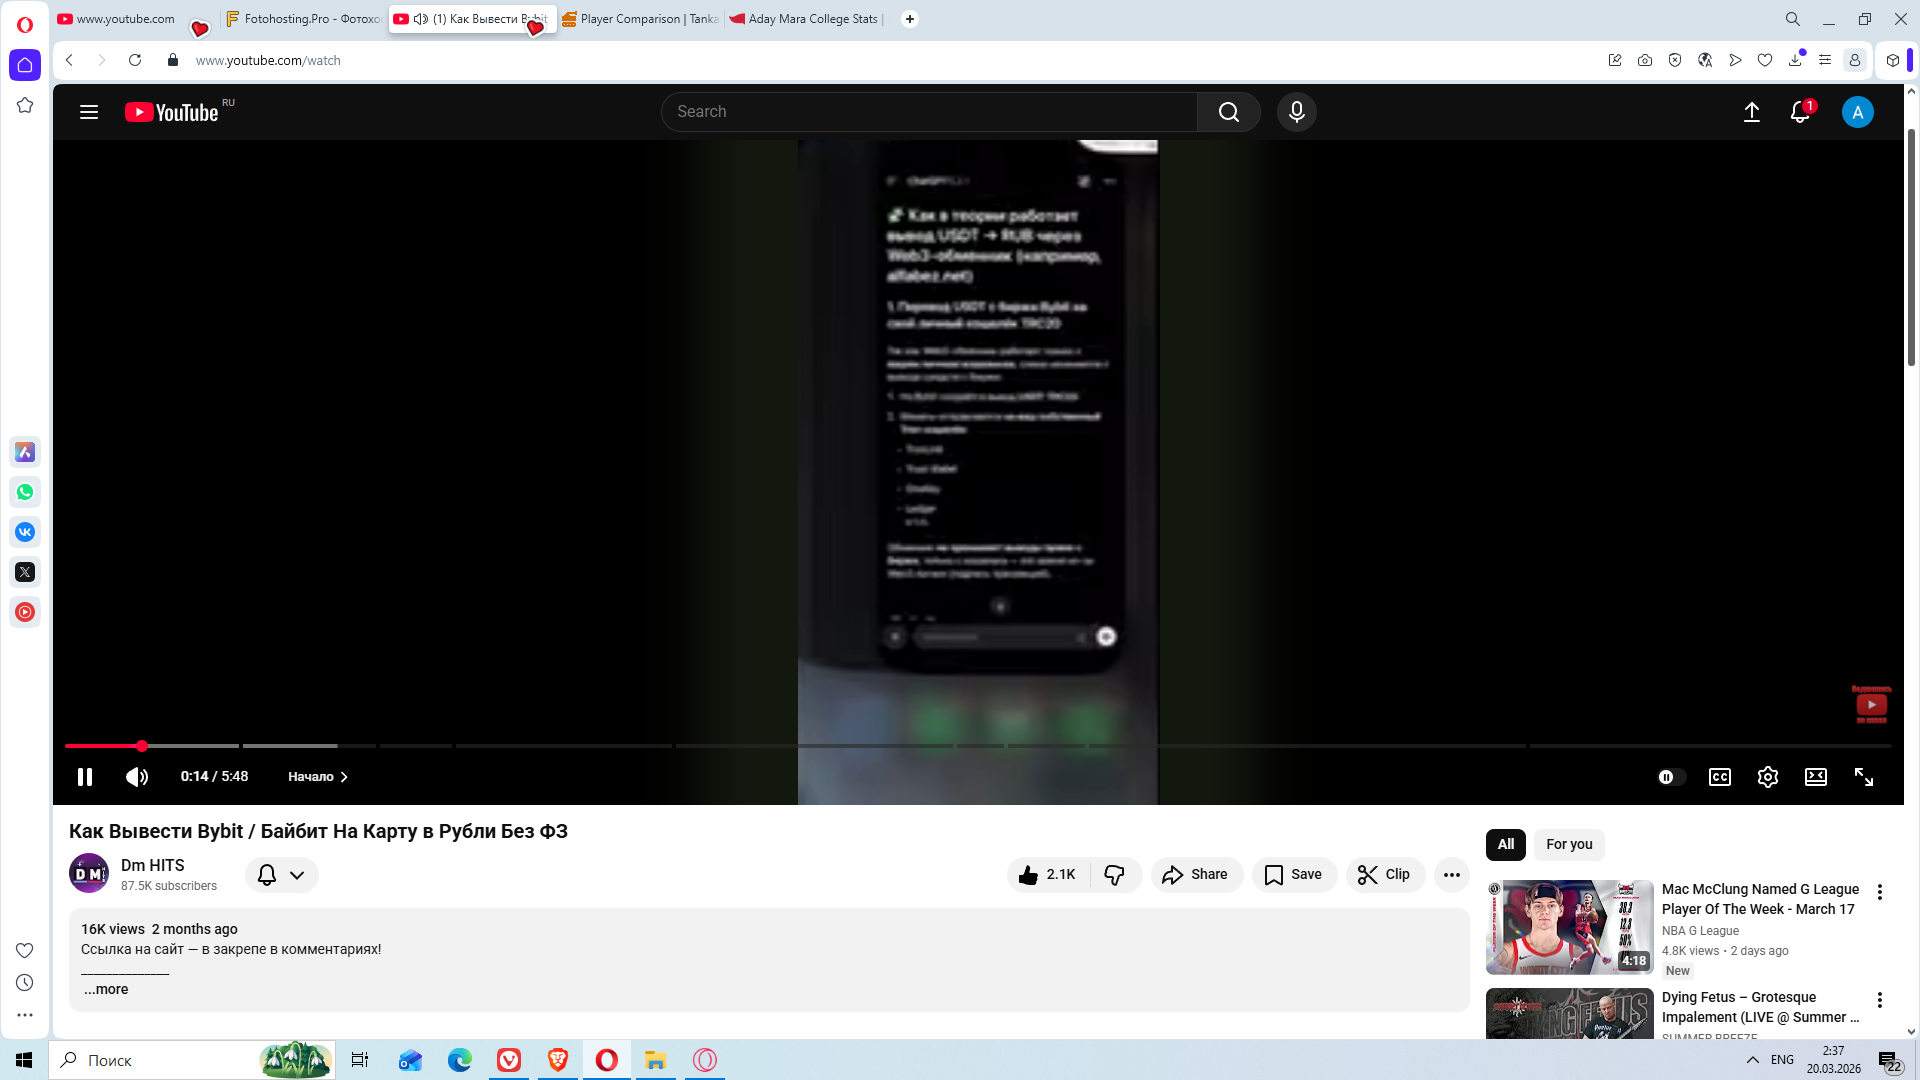The height and width of the screenshot is (1080, 1920).
Task: Click the YouTube upload arrow icon
Action: coord(1751,112)
